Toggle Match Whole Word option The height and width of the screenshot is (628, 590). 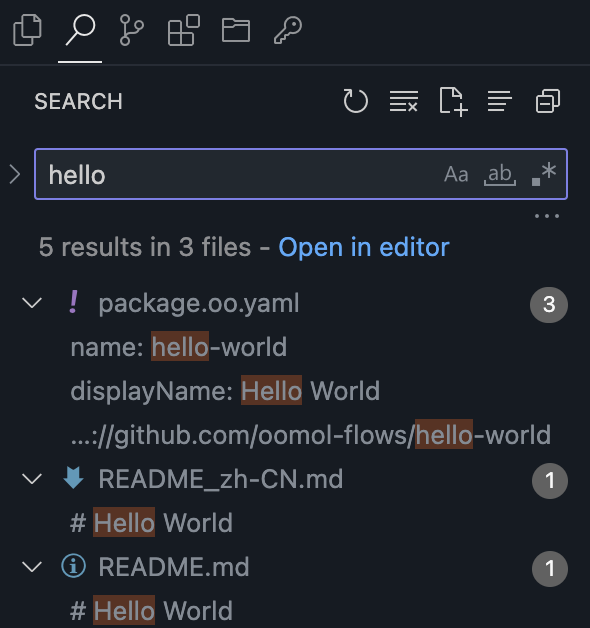[500, 174]
